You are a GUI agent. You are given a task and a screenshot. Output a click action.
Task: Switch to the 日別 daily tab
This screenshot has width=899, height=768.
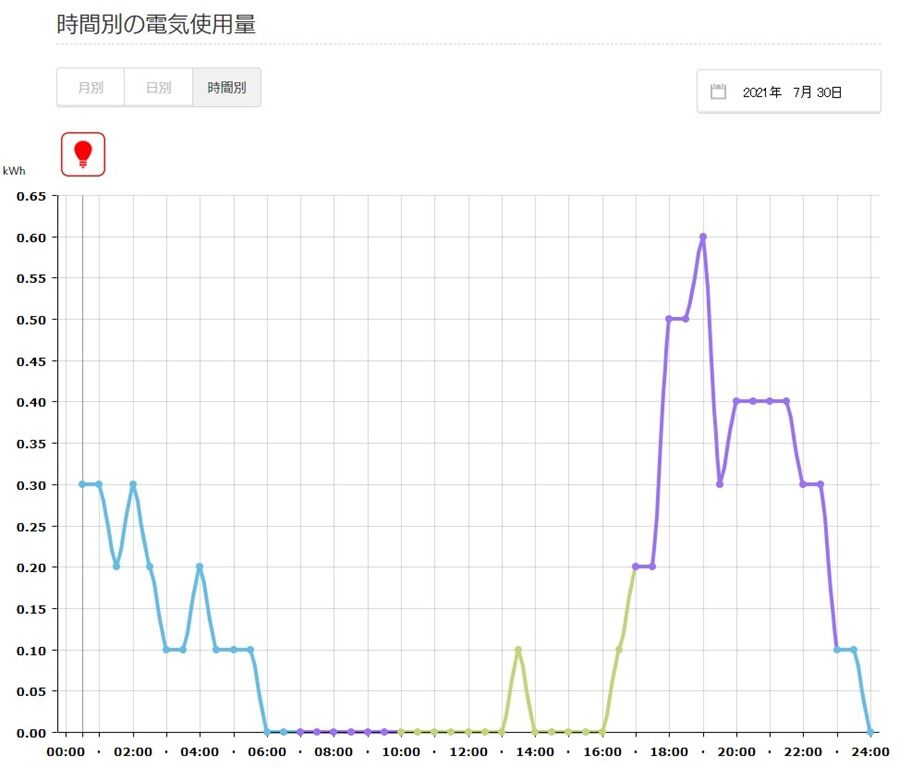click(x=159, y=87)
